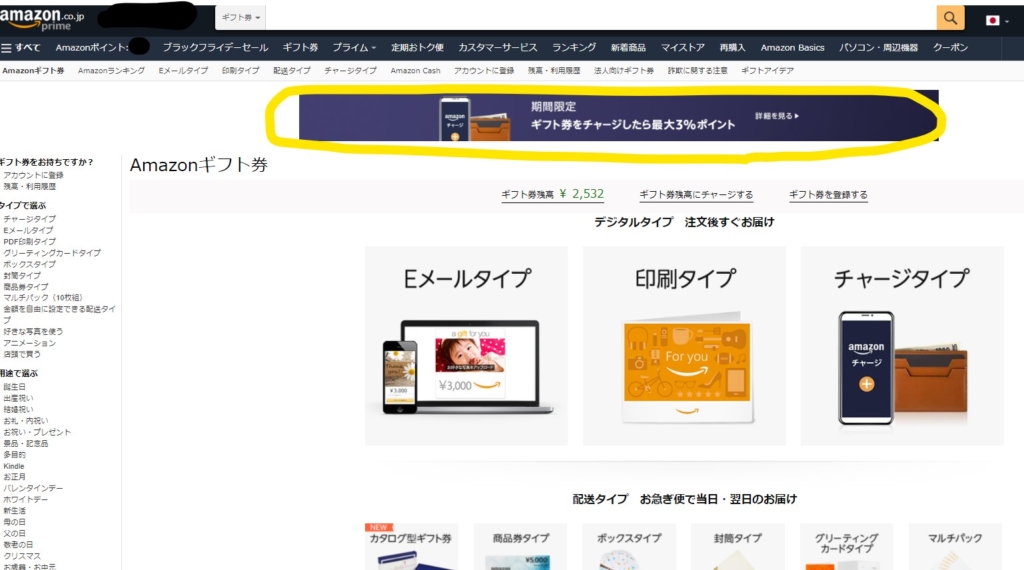Image resolution: width=1024 pixels, height=570 pixels.
Task: Click アカウントに登録 in the left sidebar
Action: [x=33, y=175]
